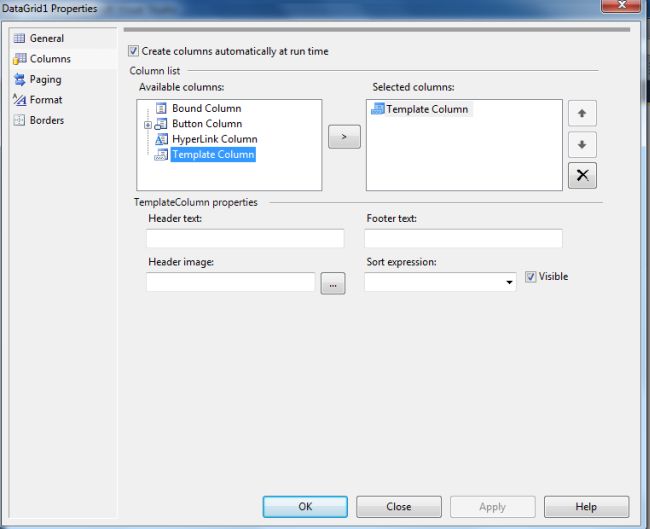Click the Header image input field
650x529 pixels.
(231, 282)
